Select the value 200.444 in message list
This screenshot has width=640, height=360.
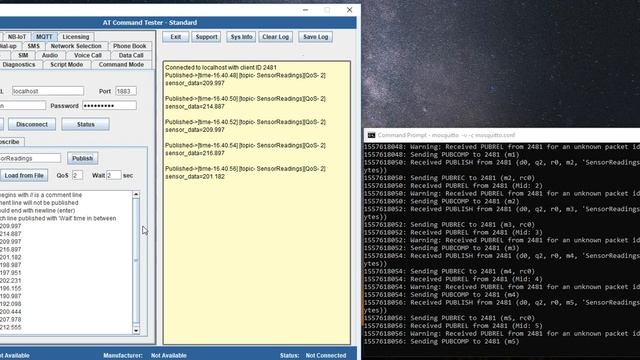(x=11, y=312)
